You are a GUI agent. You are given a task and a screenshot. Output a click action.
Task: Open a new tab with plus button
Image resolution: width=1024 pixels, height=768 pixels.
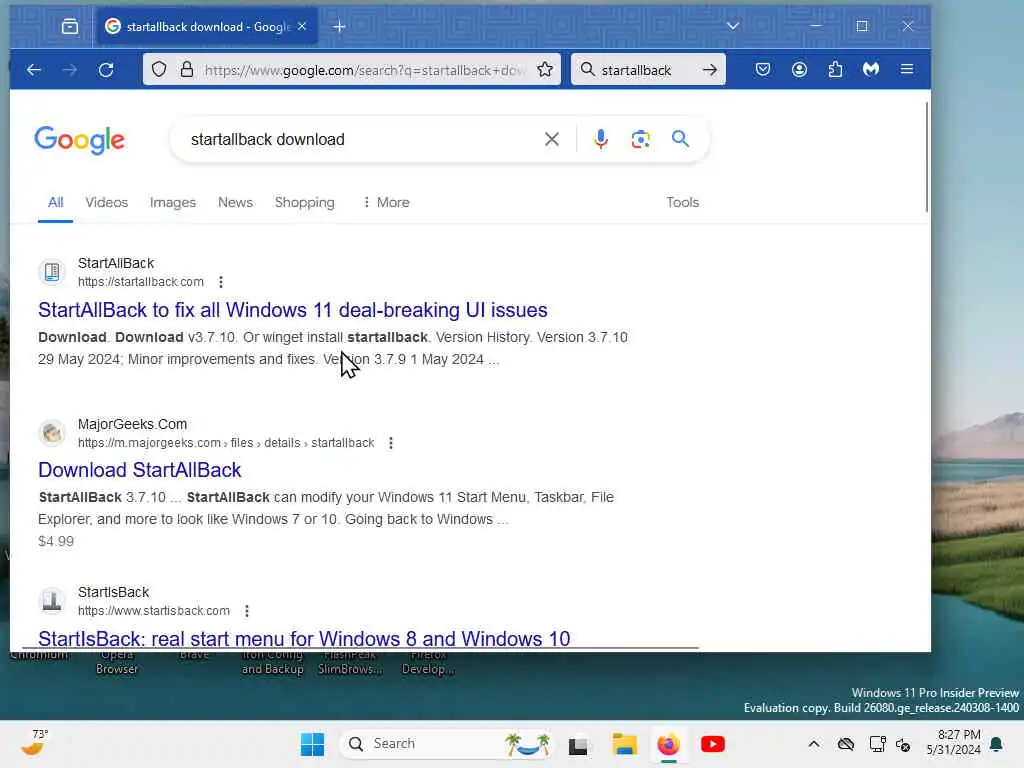tap(339, 27)
